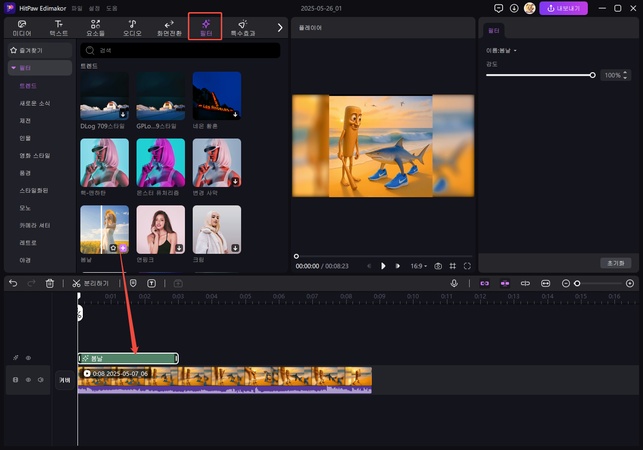Click the timeline zoom-out minus icon
643x450 pixels.
click(x=565, y=284)
